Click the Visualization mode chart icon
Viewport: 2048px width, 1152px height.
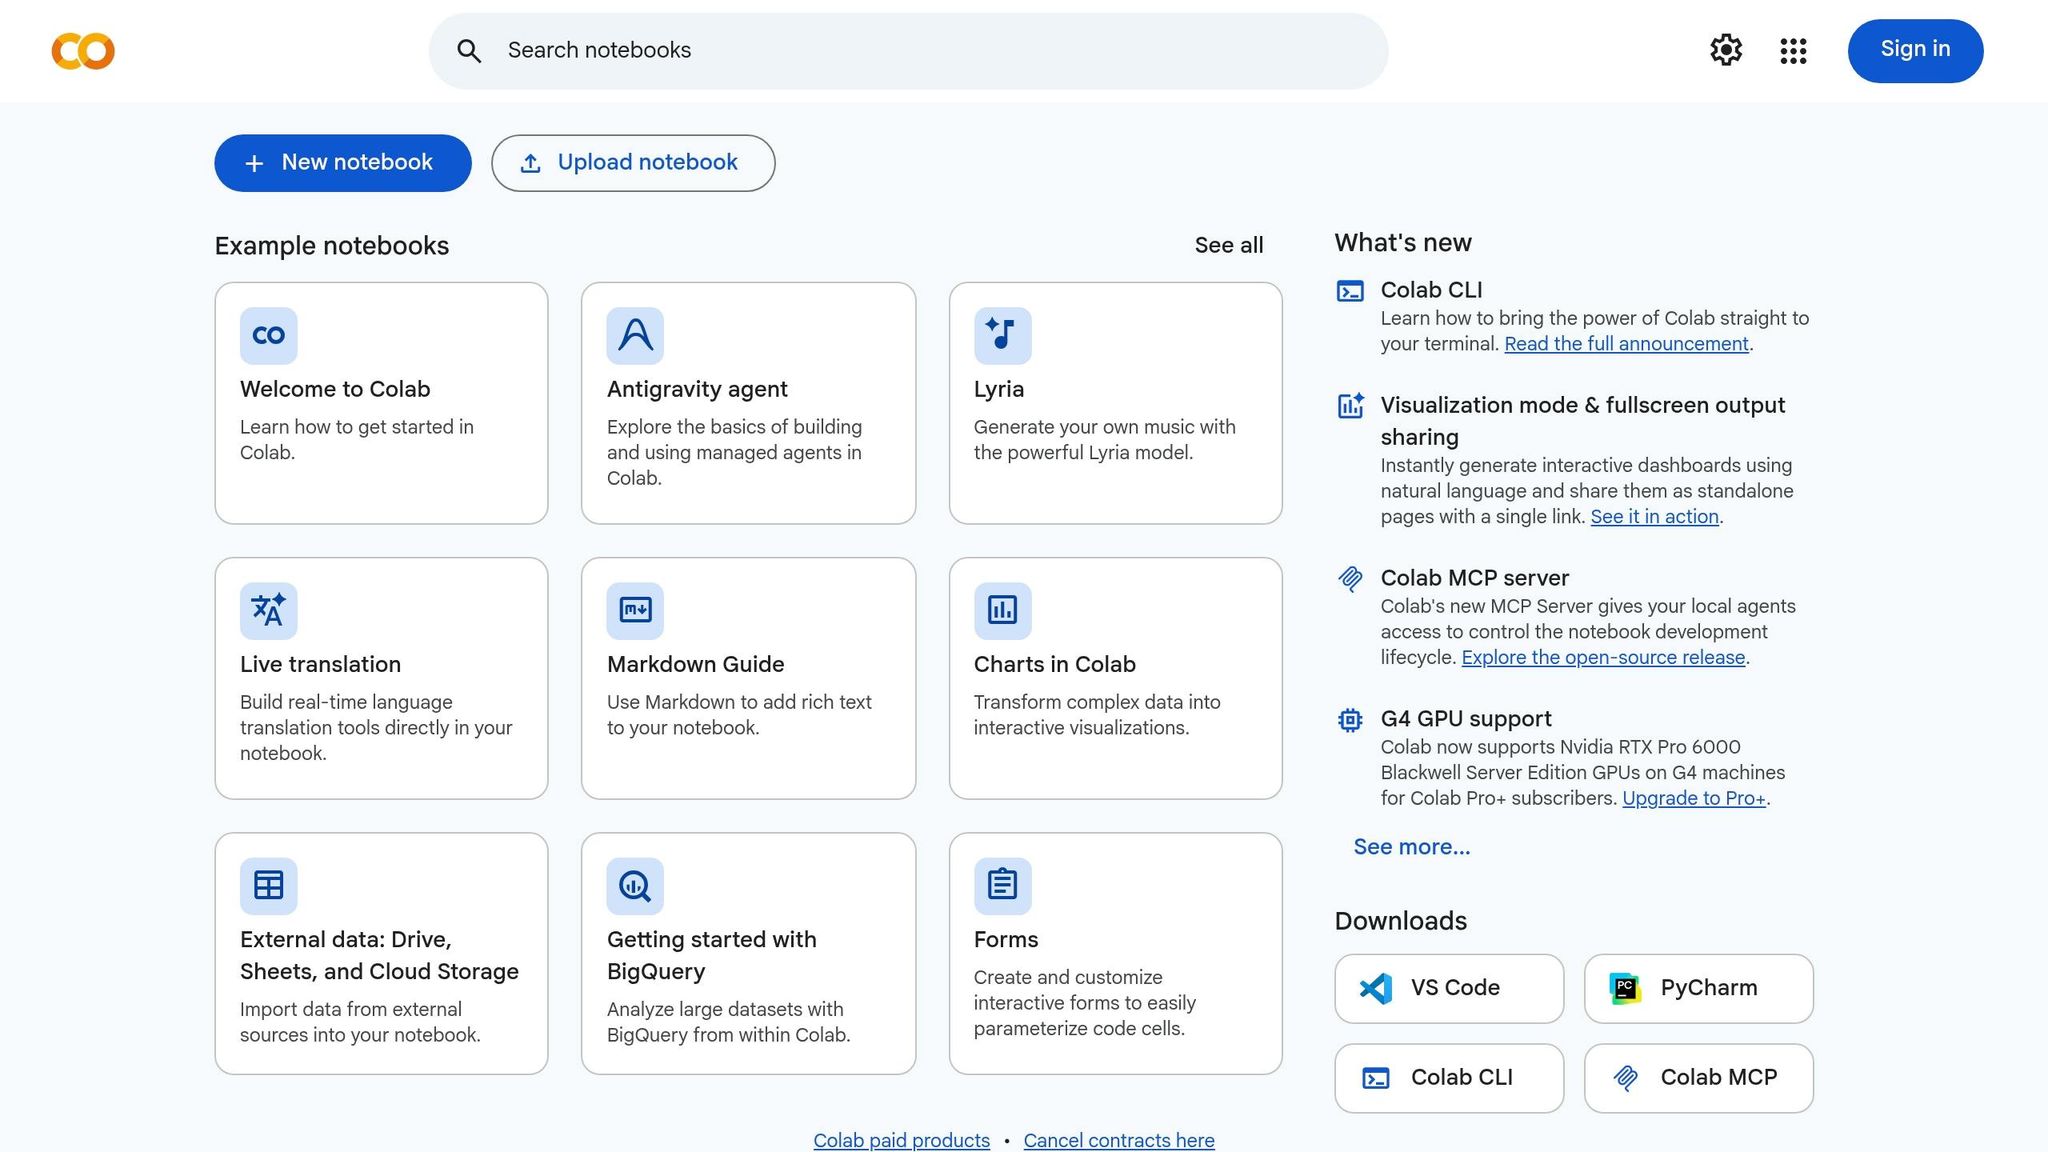pos(1350,405)
